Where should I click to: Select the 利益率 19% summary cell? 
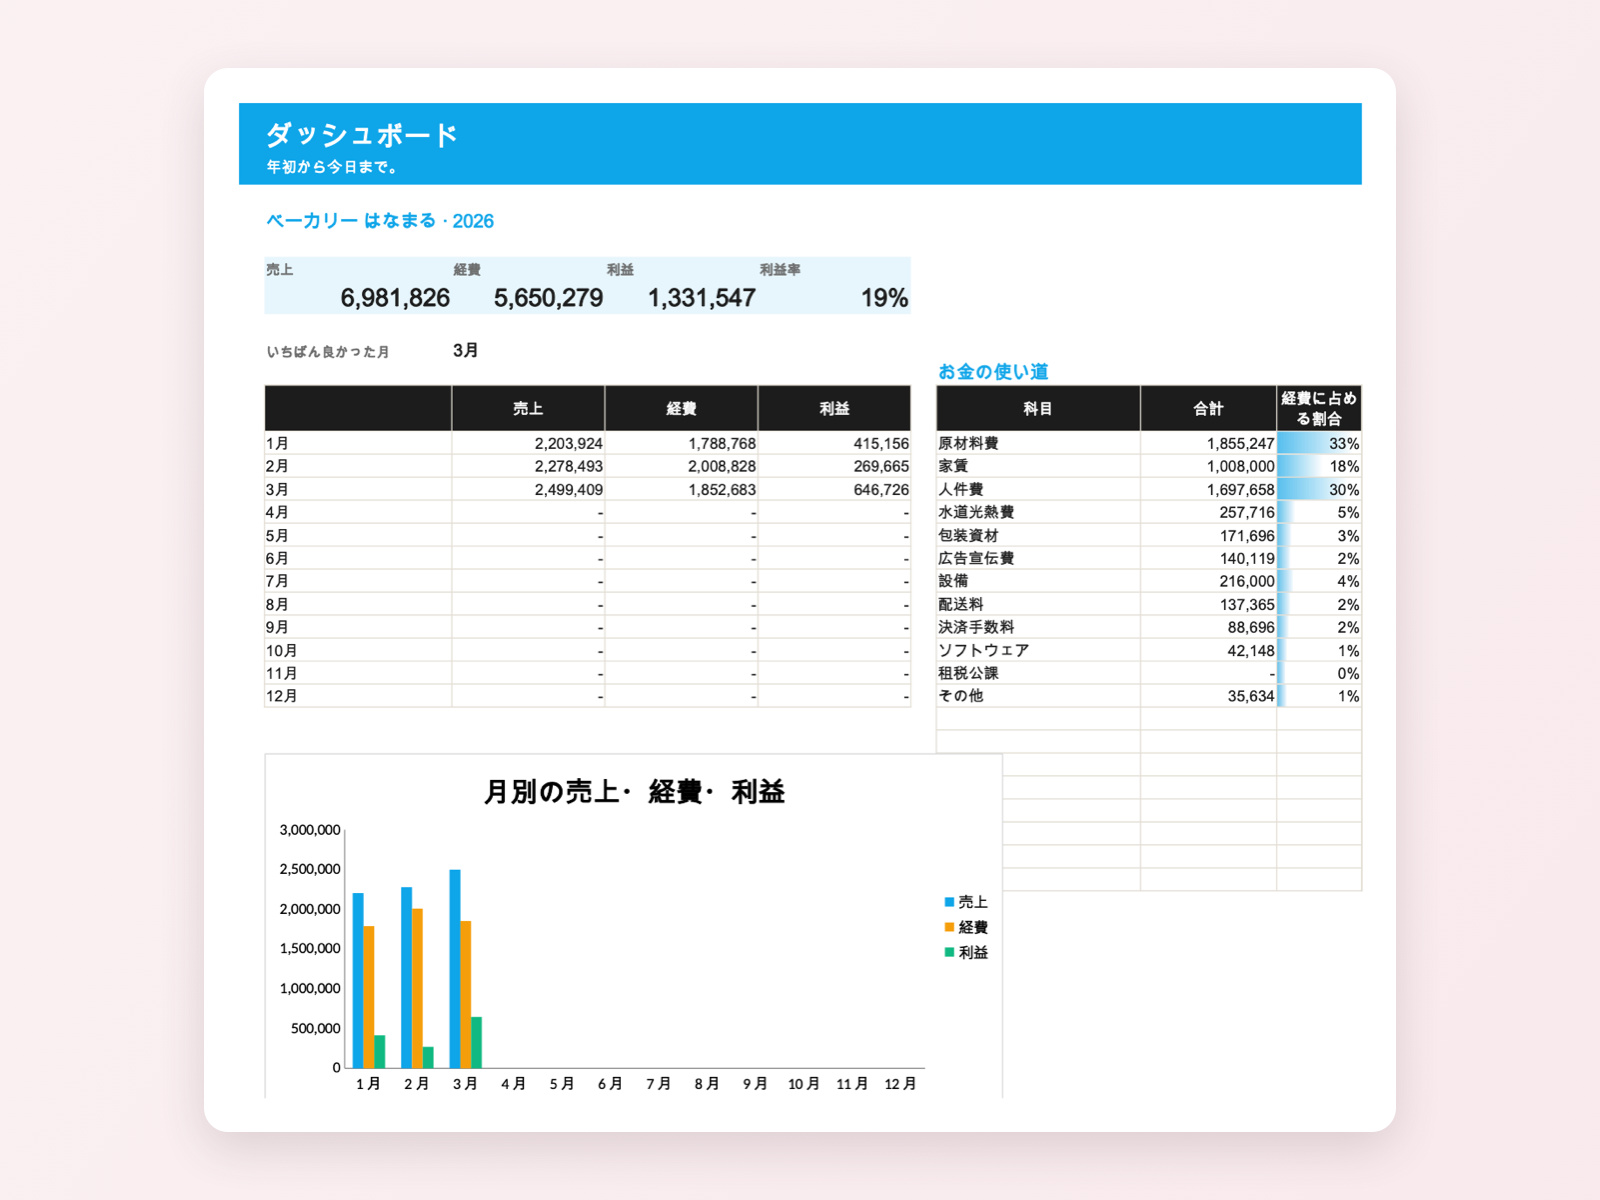click(884, 298)
